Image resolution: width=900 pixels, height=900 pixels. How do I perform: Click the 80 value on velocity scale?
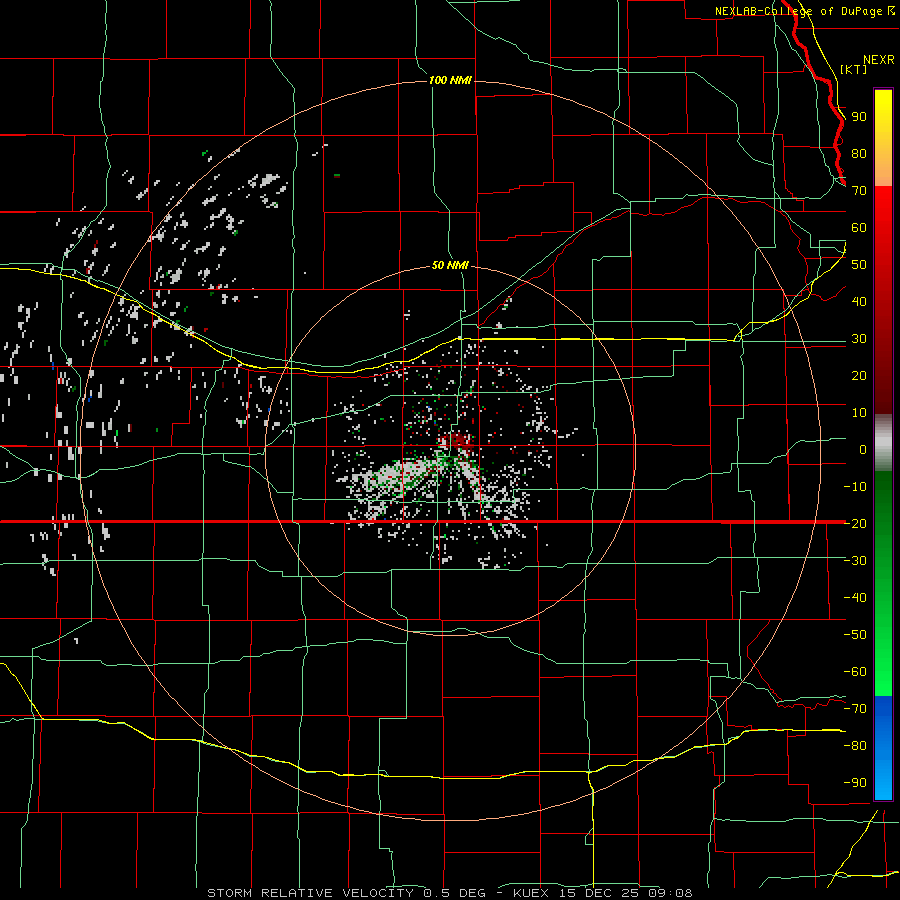[859, 153]
